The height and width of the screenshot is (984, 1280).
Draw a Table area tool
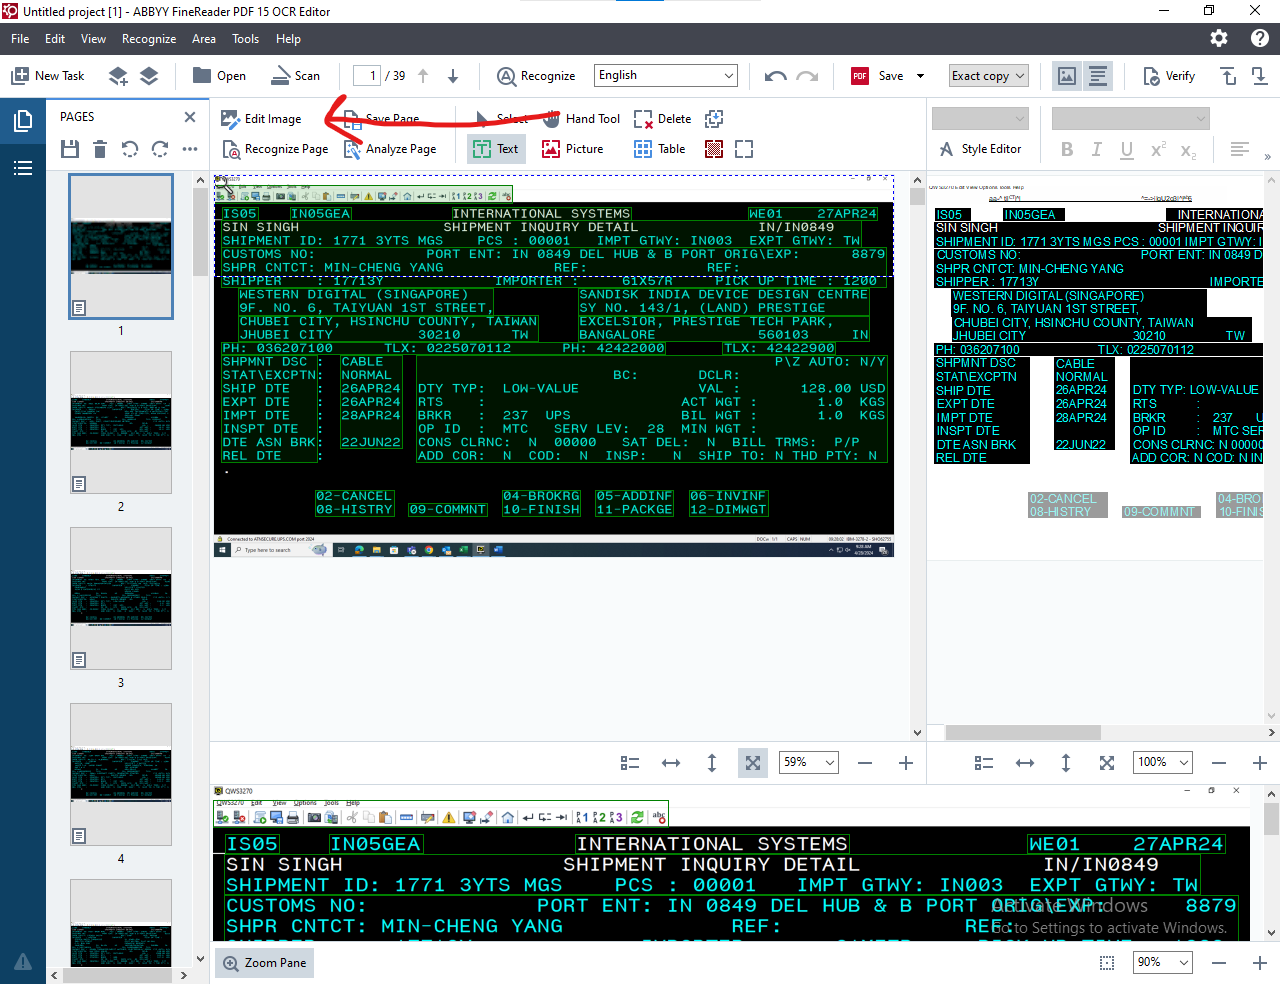[x=659, y=149]
